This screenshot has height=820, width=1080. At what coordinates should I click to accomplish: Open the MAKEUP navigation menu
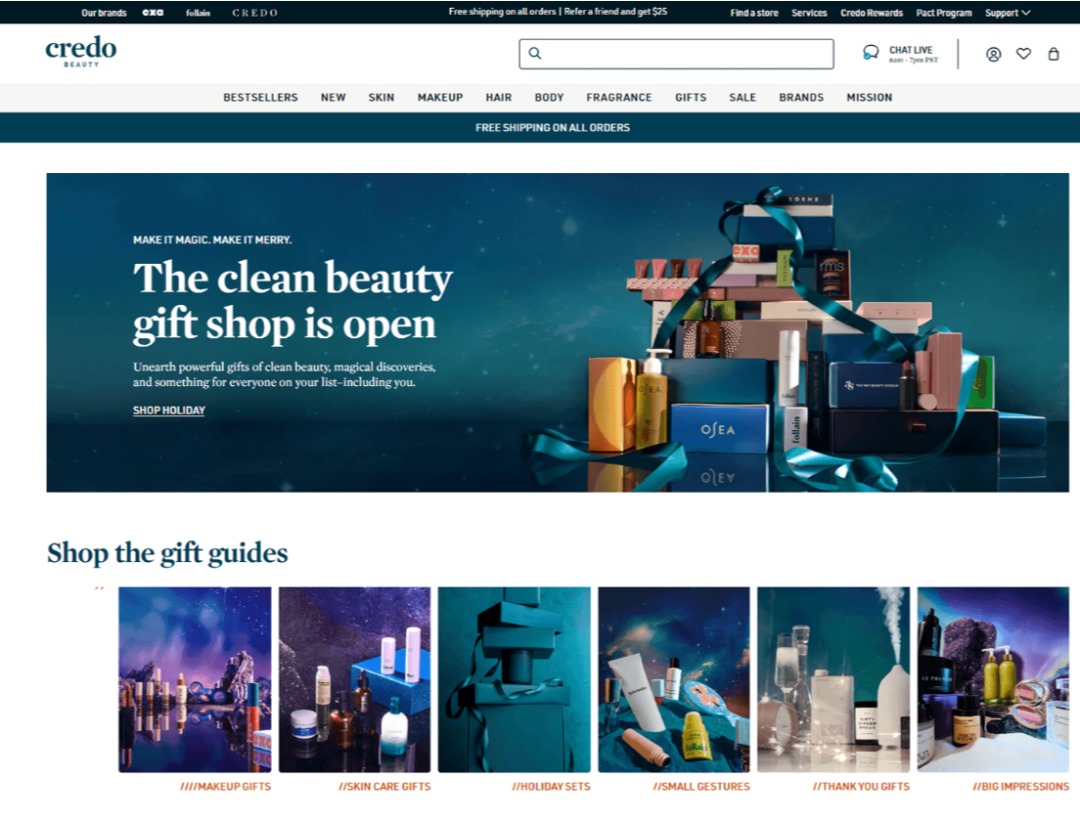point(440,97)
